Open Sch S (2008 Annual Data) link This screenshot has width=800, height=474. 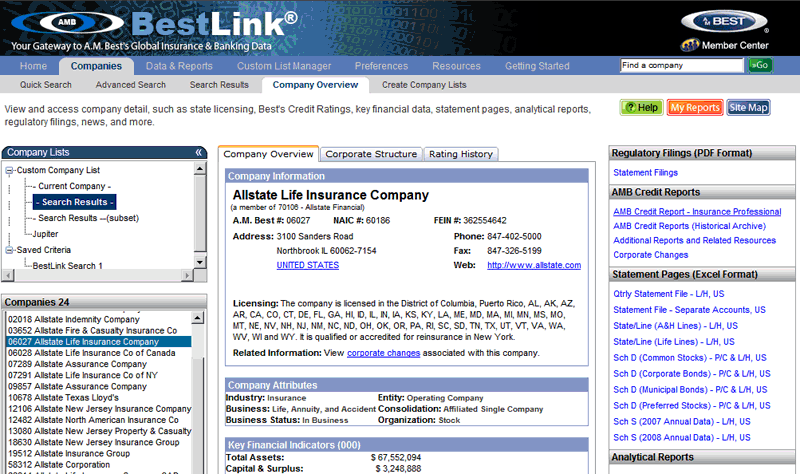682,437
